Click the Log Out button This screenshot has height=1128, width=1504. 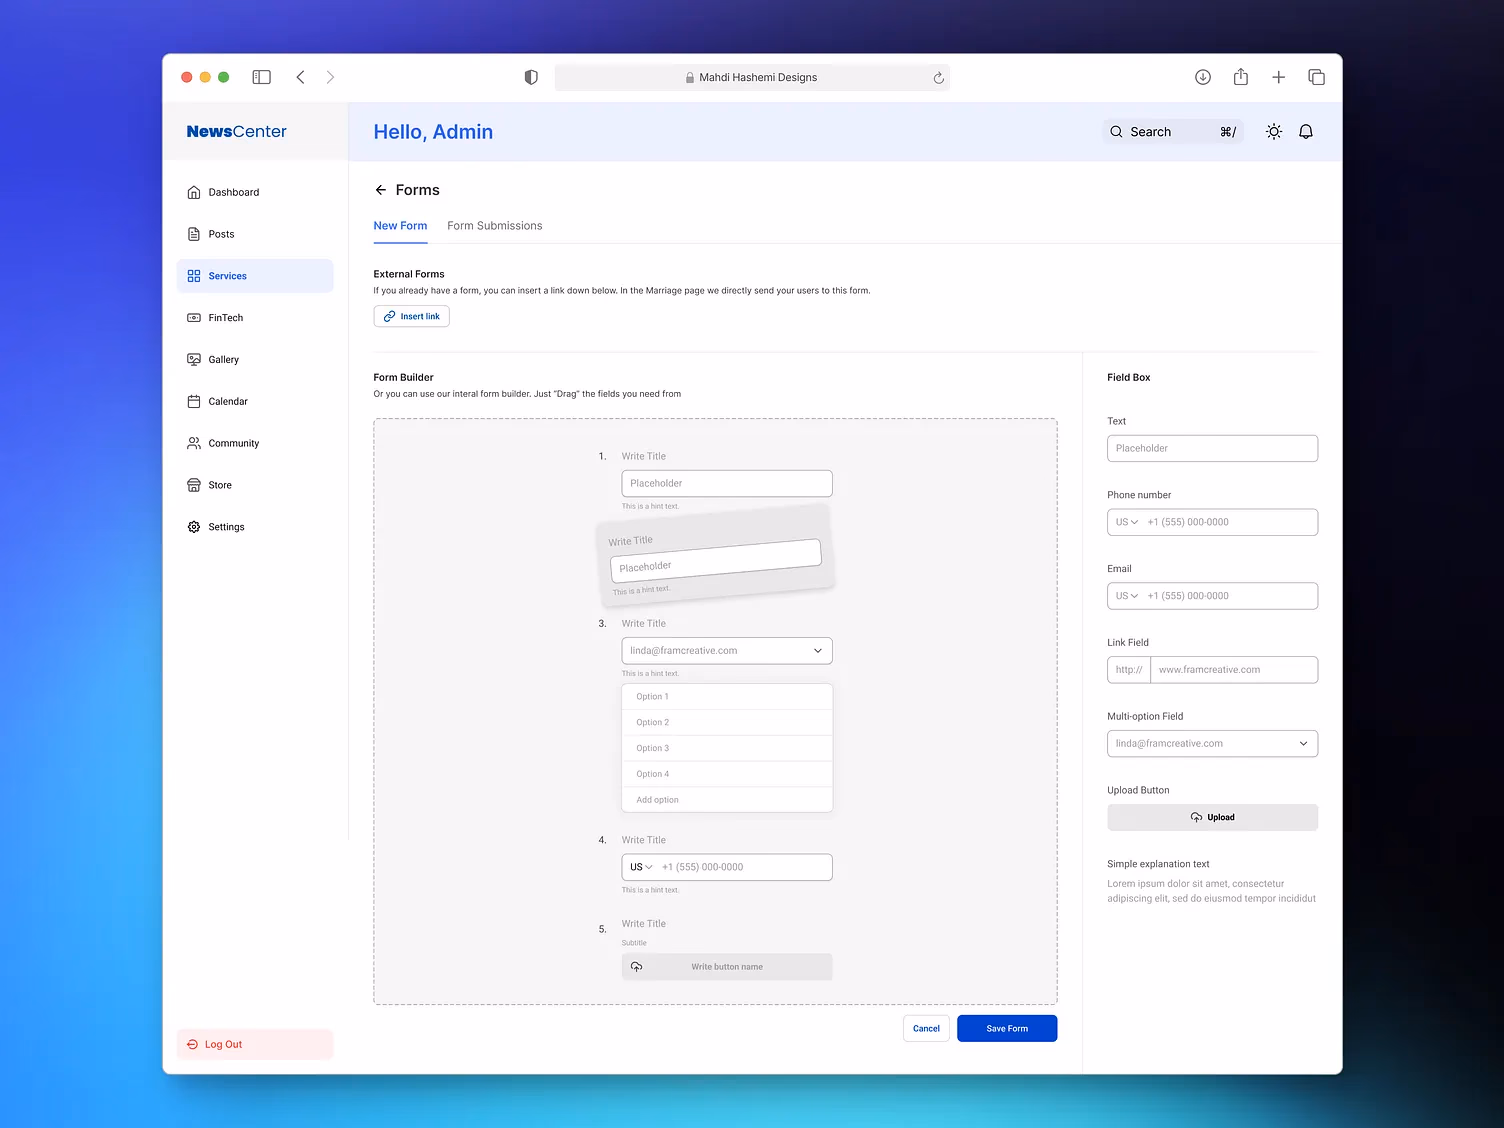pos(255,1044)
